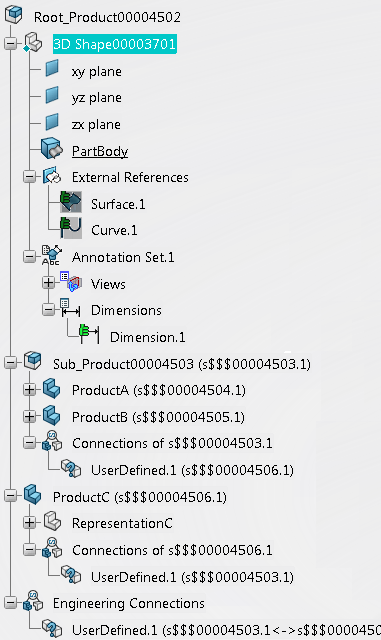
Task: Select ProductB (s$$$00004505.1) in tree
Action: tap(158, 417)
